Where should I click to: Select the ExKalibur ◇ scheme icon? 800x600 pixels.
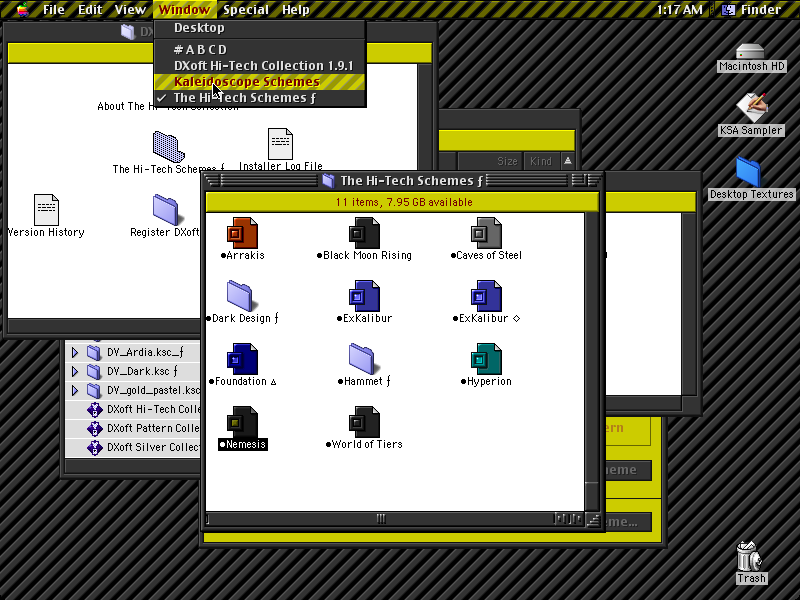point(486,295)
